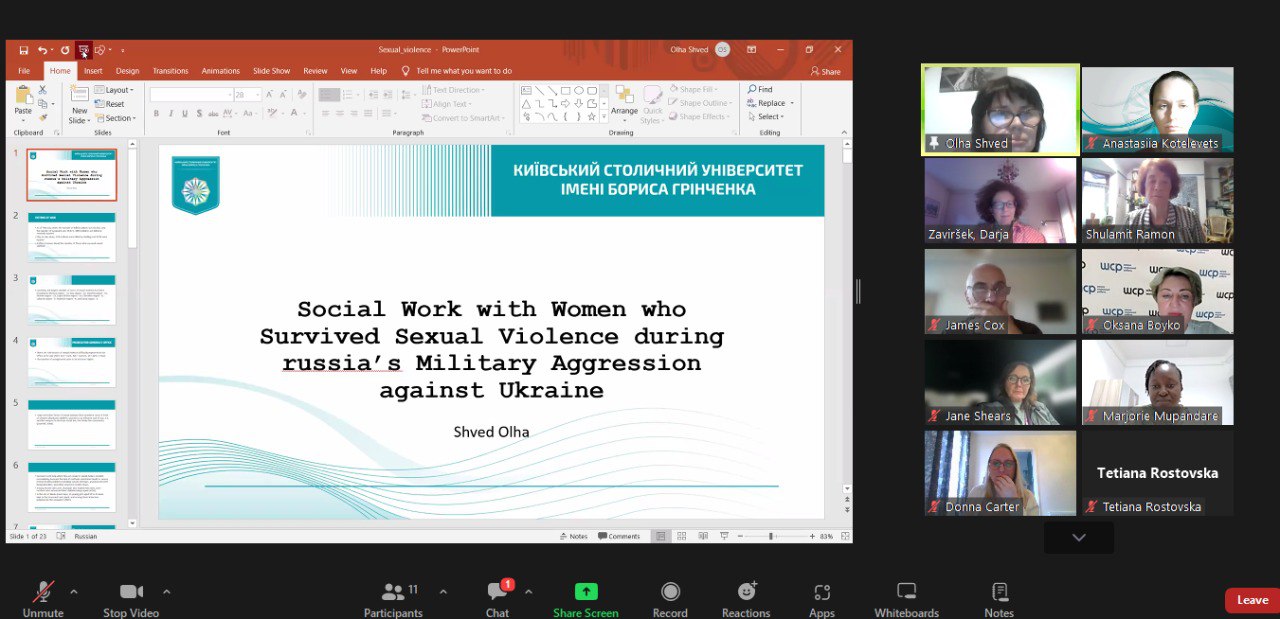Expand more participant videos chevron
Viewport: 1280px width, 619px height.
[x=1078, y=538]
